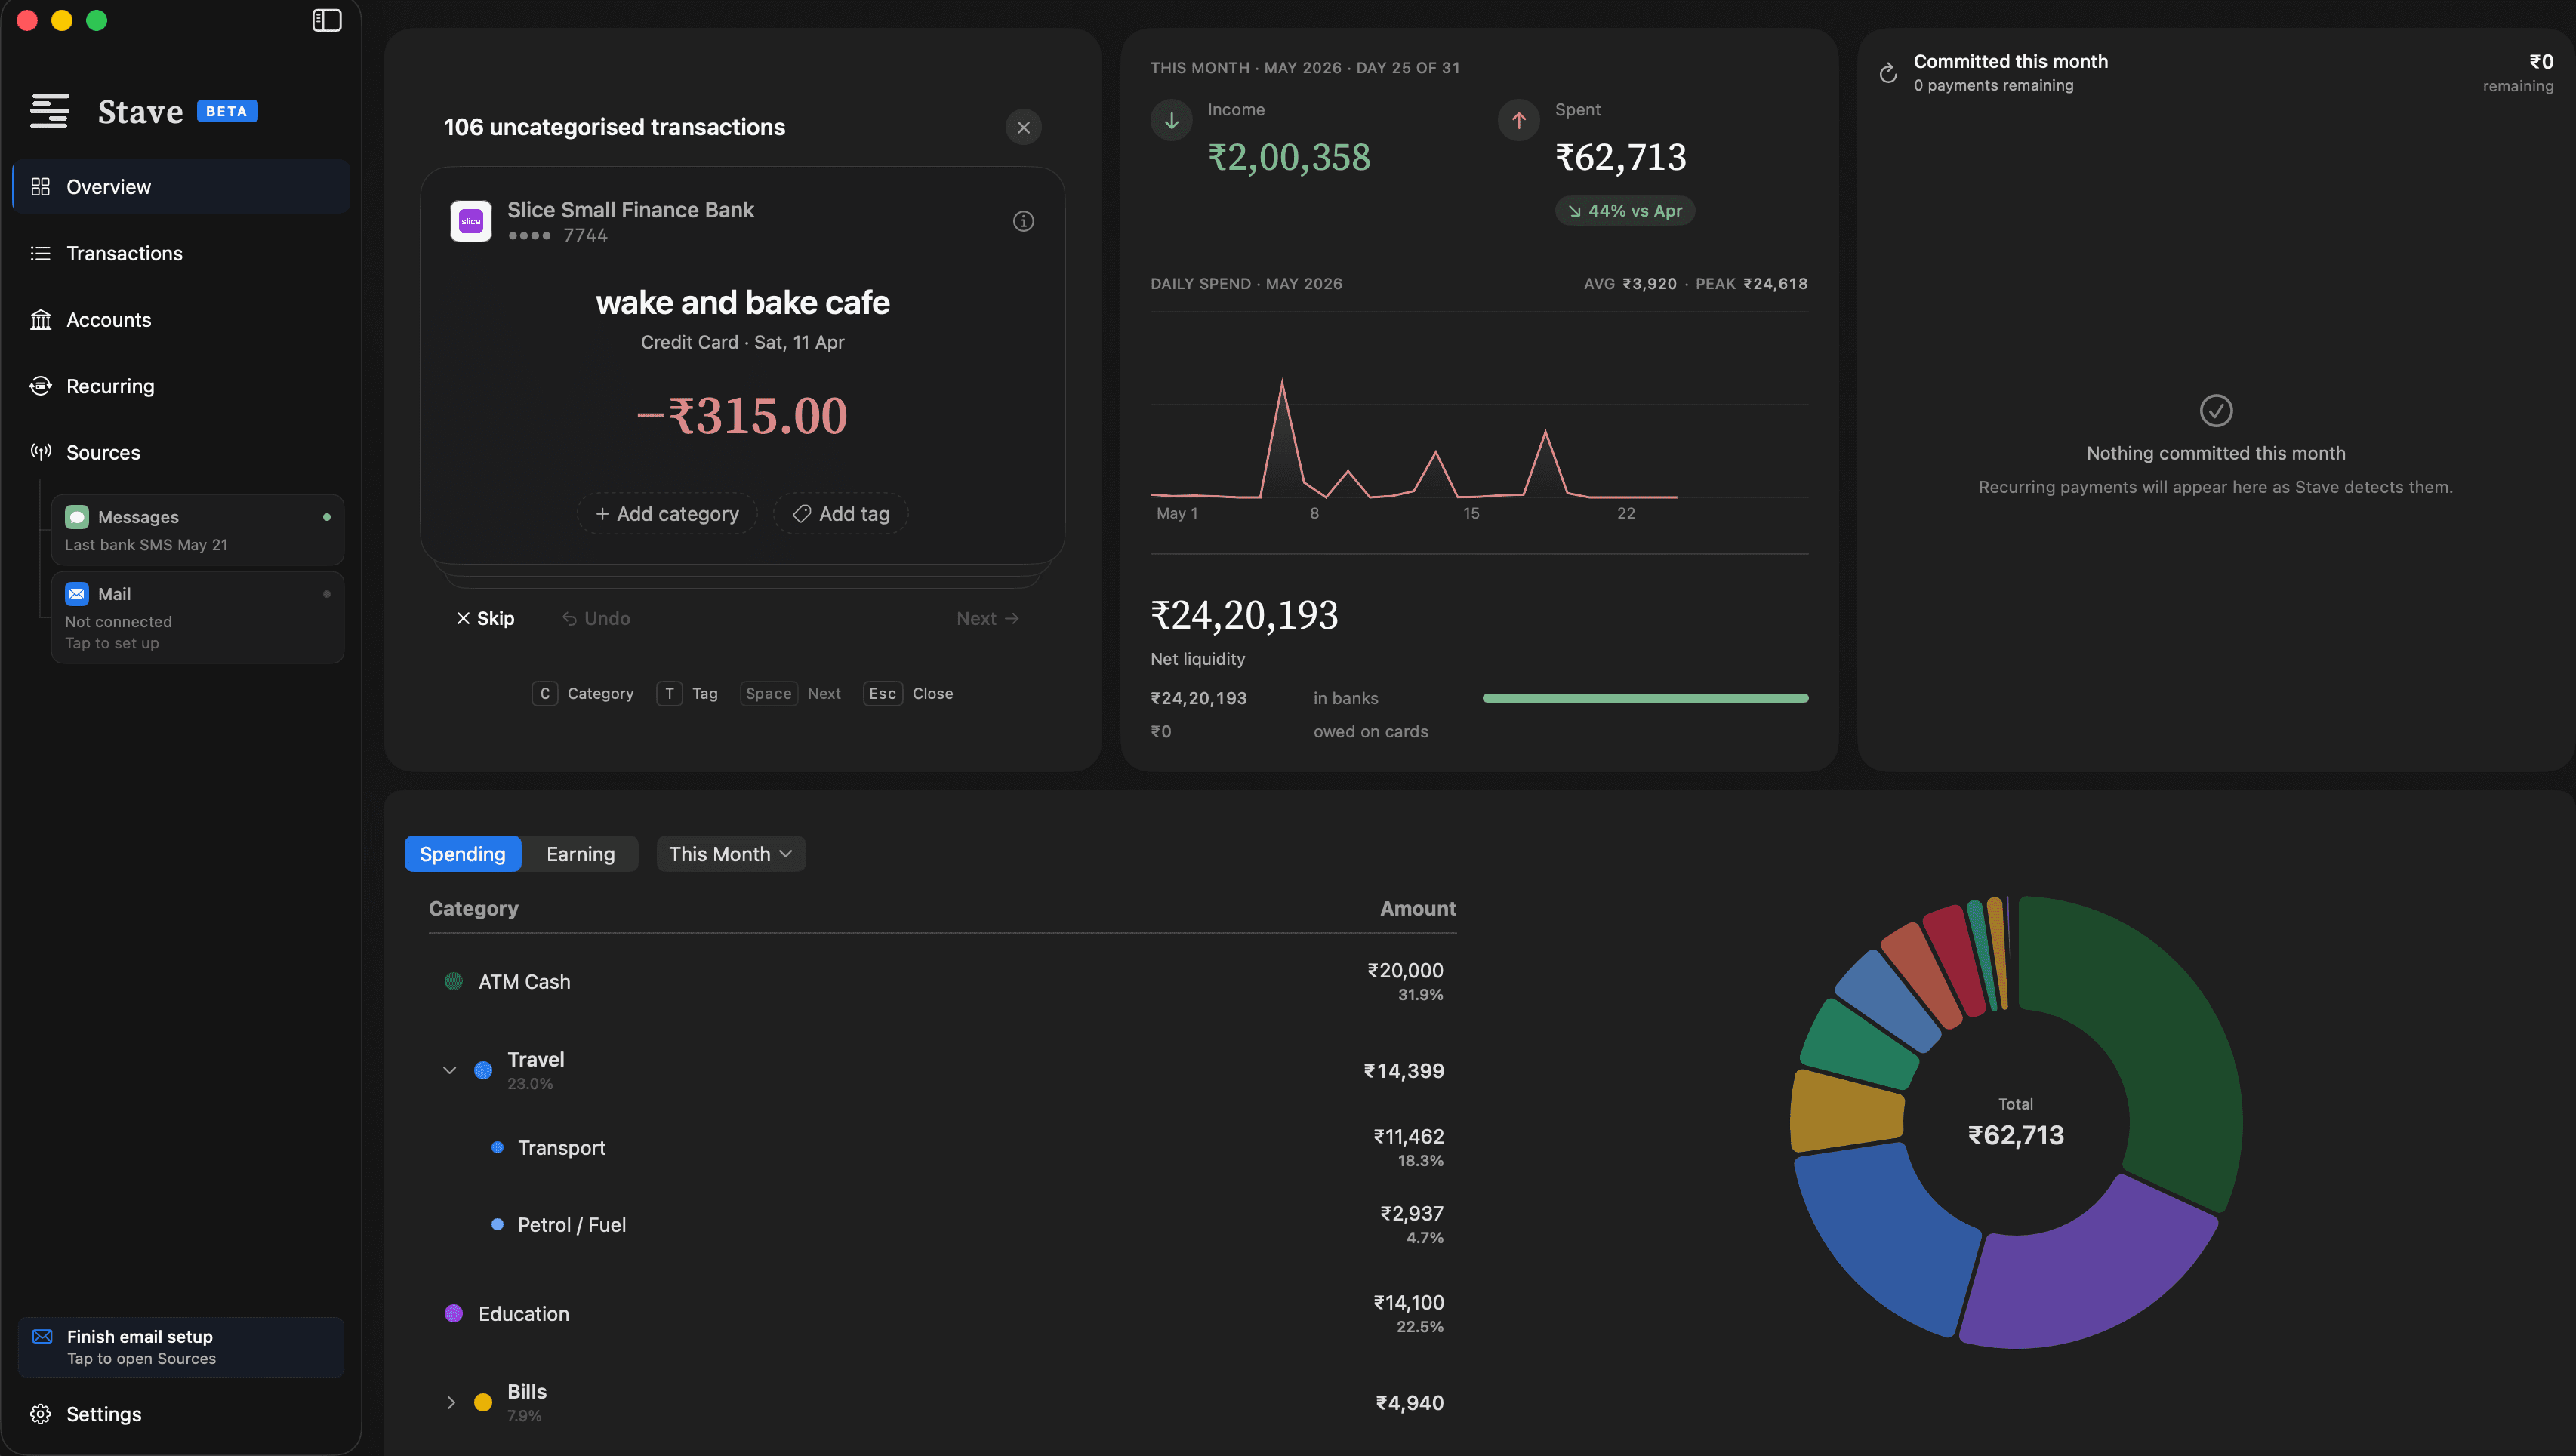
Task: Click the Add tag label icon
Action: (801, 514)
